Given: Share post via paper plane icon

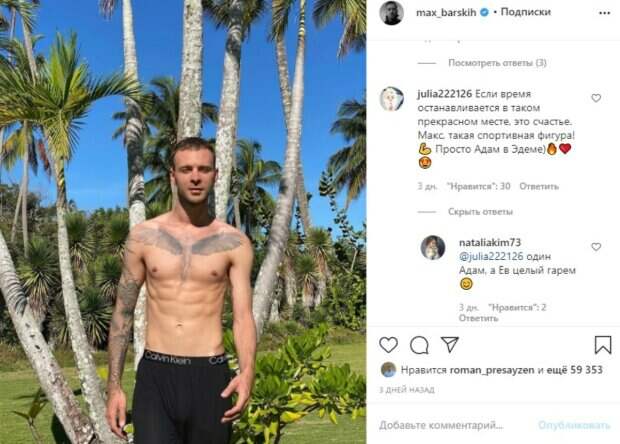Looking at the screenshot, I should [x=450, y=344].
